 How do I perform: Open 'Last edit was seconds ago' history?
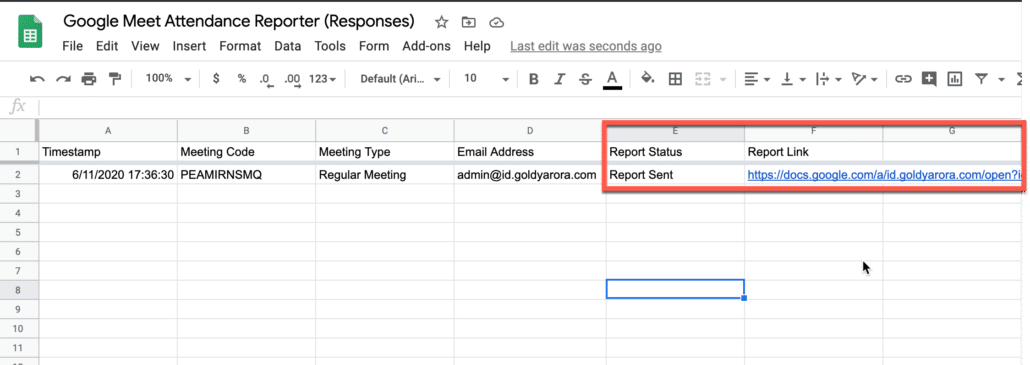pos(586,46)
